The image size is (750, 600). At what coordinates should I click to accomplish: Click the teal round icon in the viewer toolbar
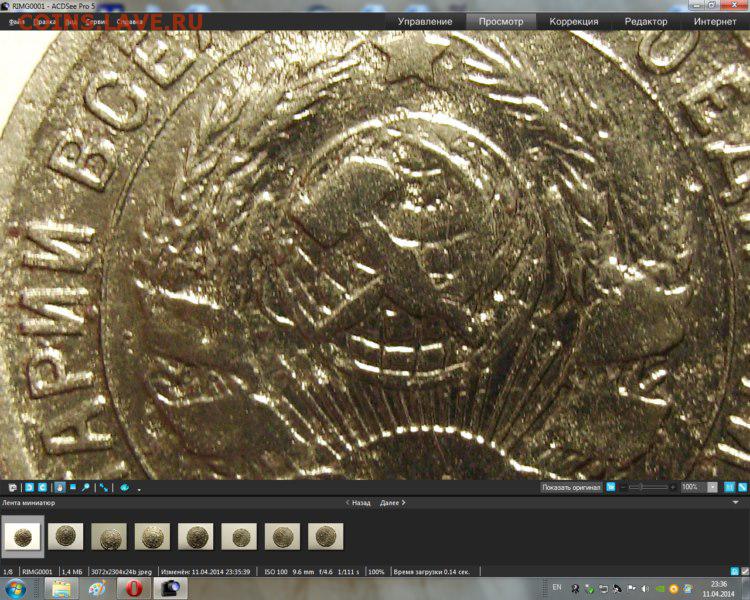coord(125,488)
